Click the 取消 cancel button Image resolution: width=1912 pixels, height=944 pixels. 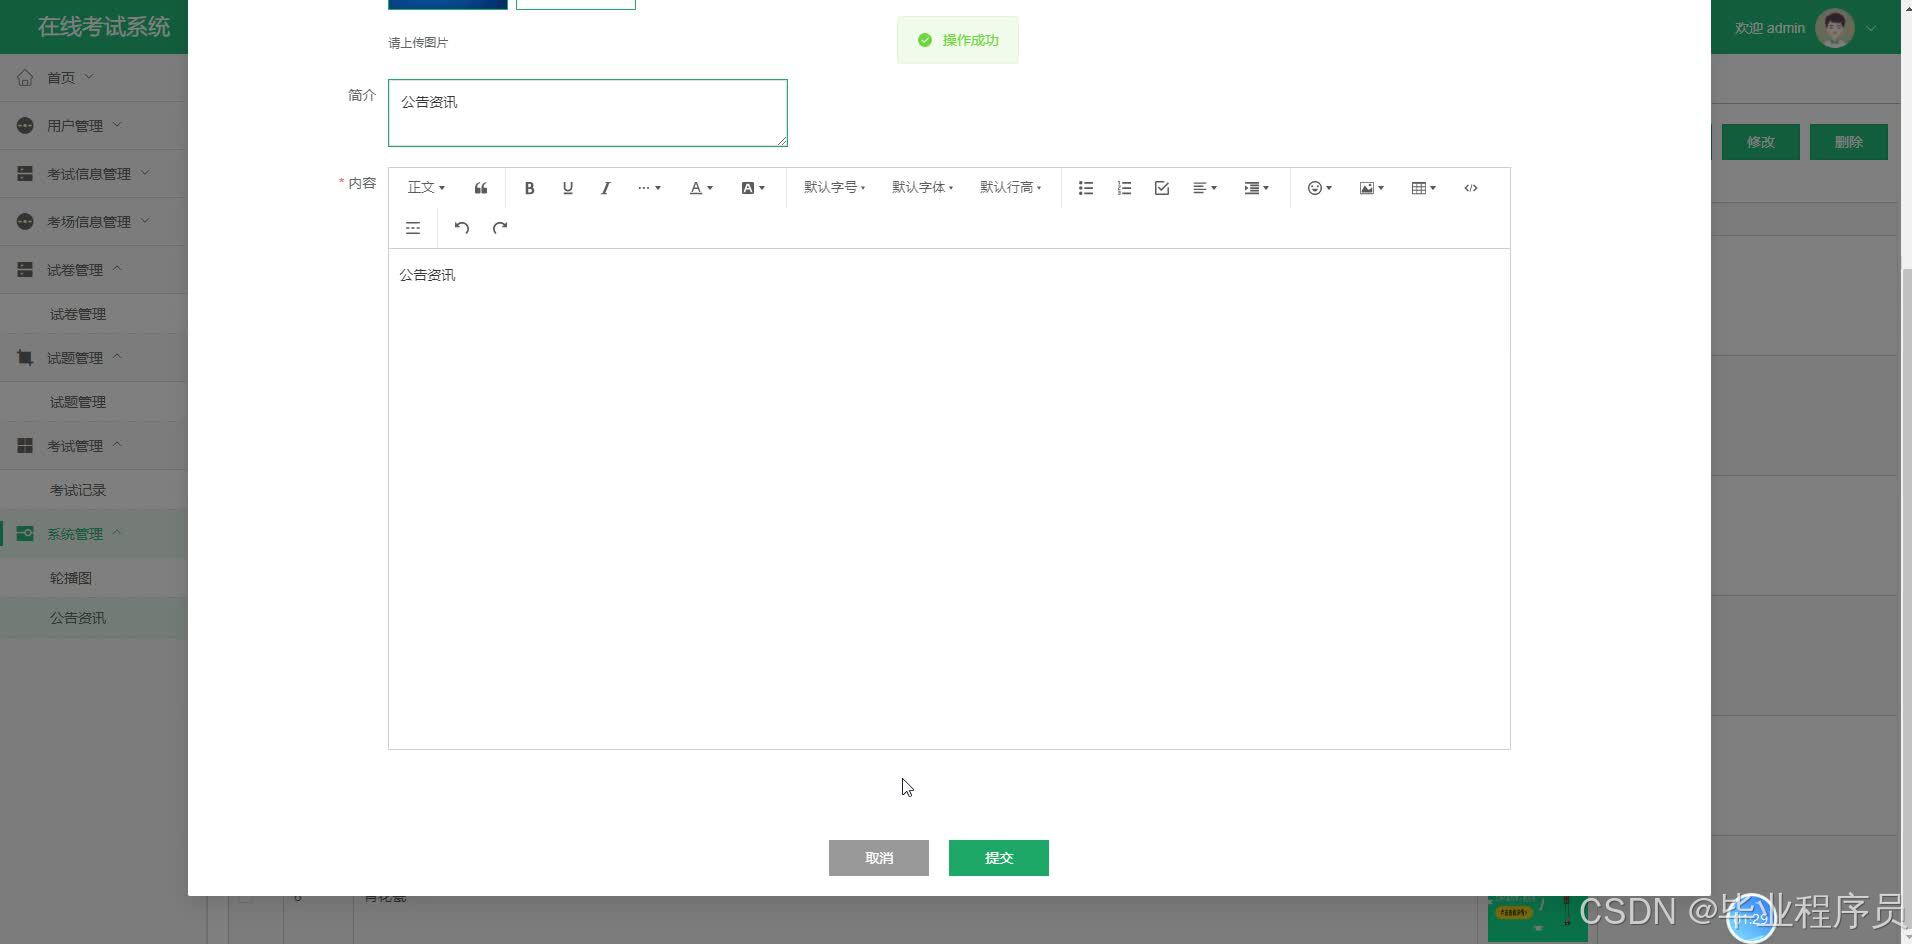pos(879,858)
